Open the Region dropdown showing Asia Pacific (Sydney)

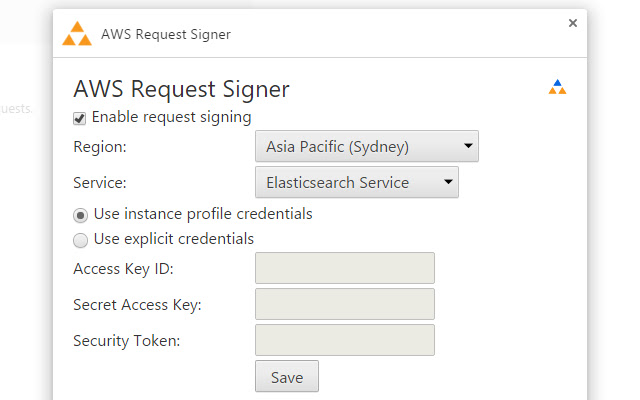[x=367, y=147]
